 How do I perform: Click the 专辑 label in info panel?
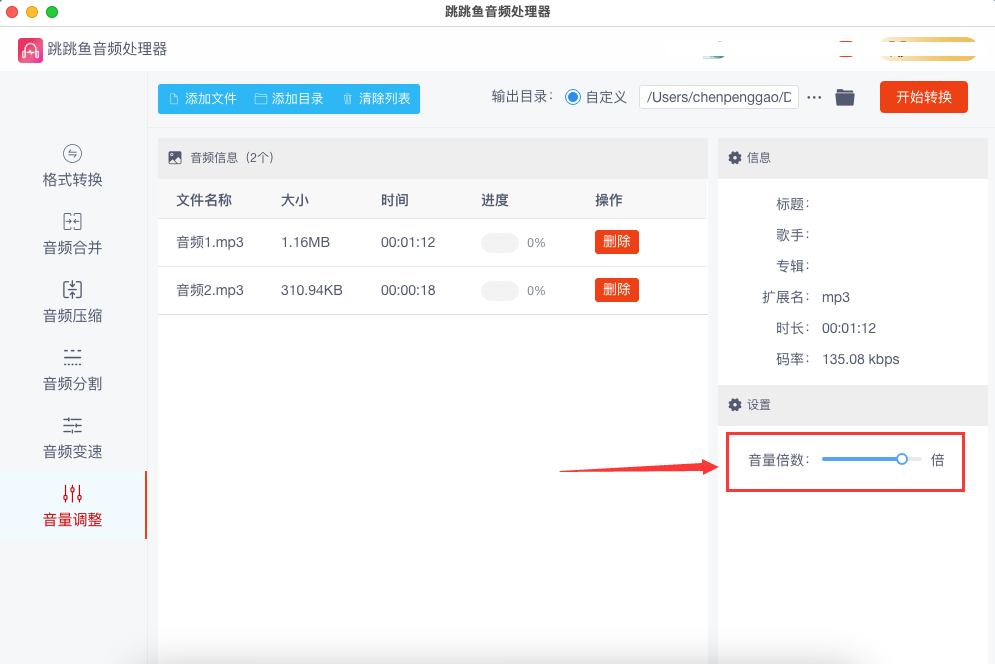[793, 265]
